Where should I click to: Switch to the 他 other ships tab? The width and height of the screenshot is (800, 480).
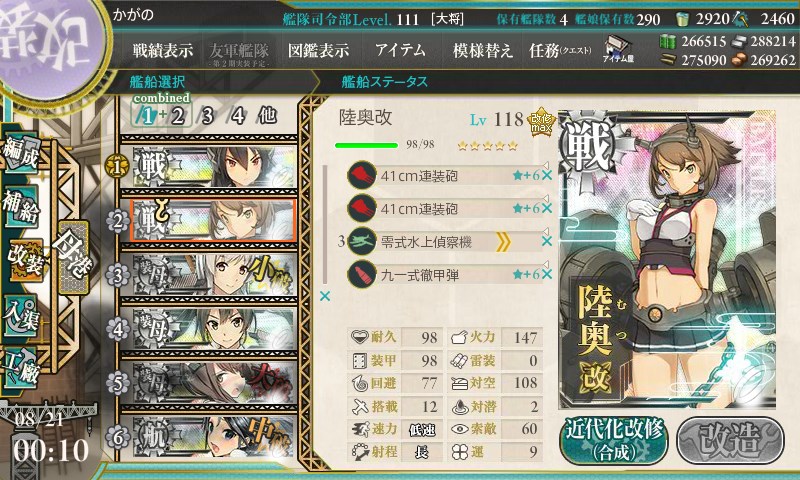(267, 116)
